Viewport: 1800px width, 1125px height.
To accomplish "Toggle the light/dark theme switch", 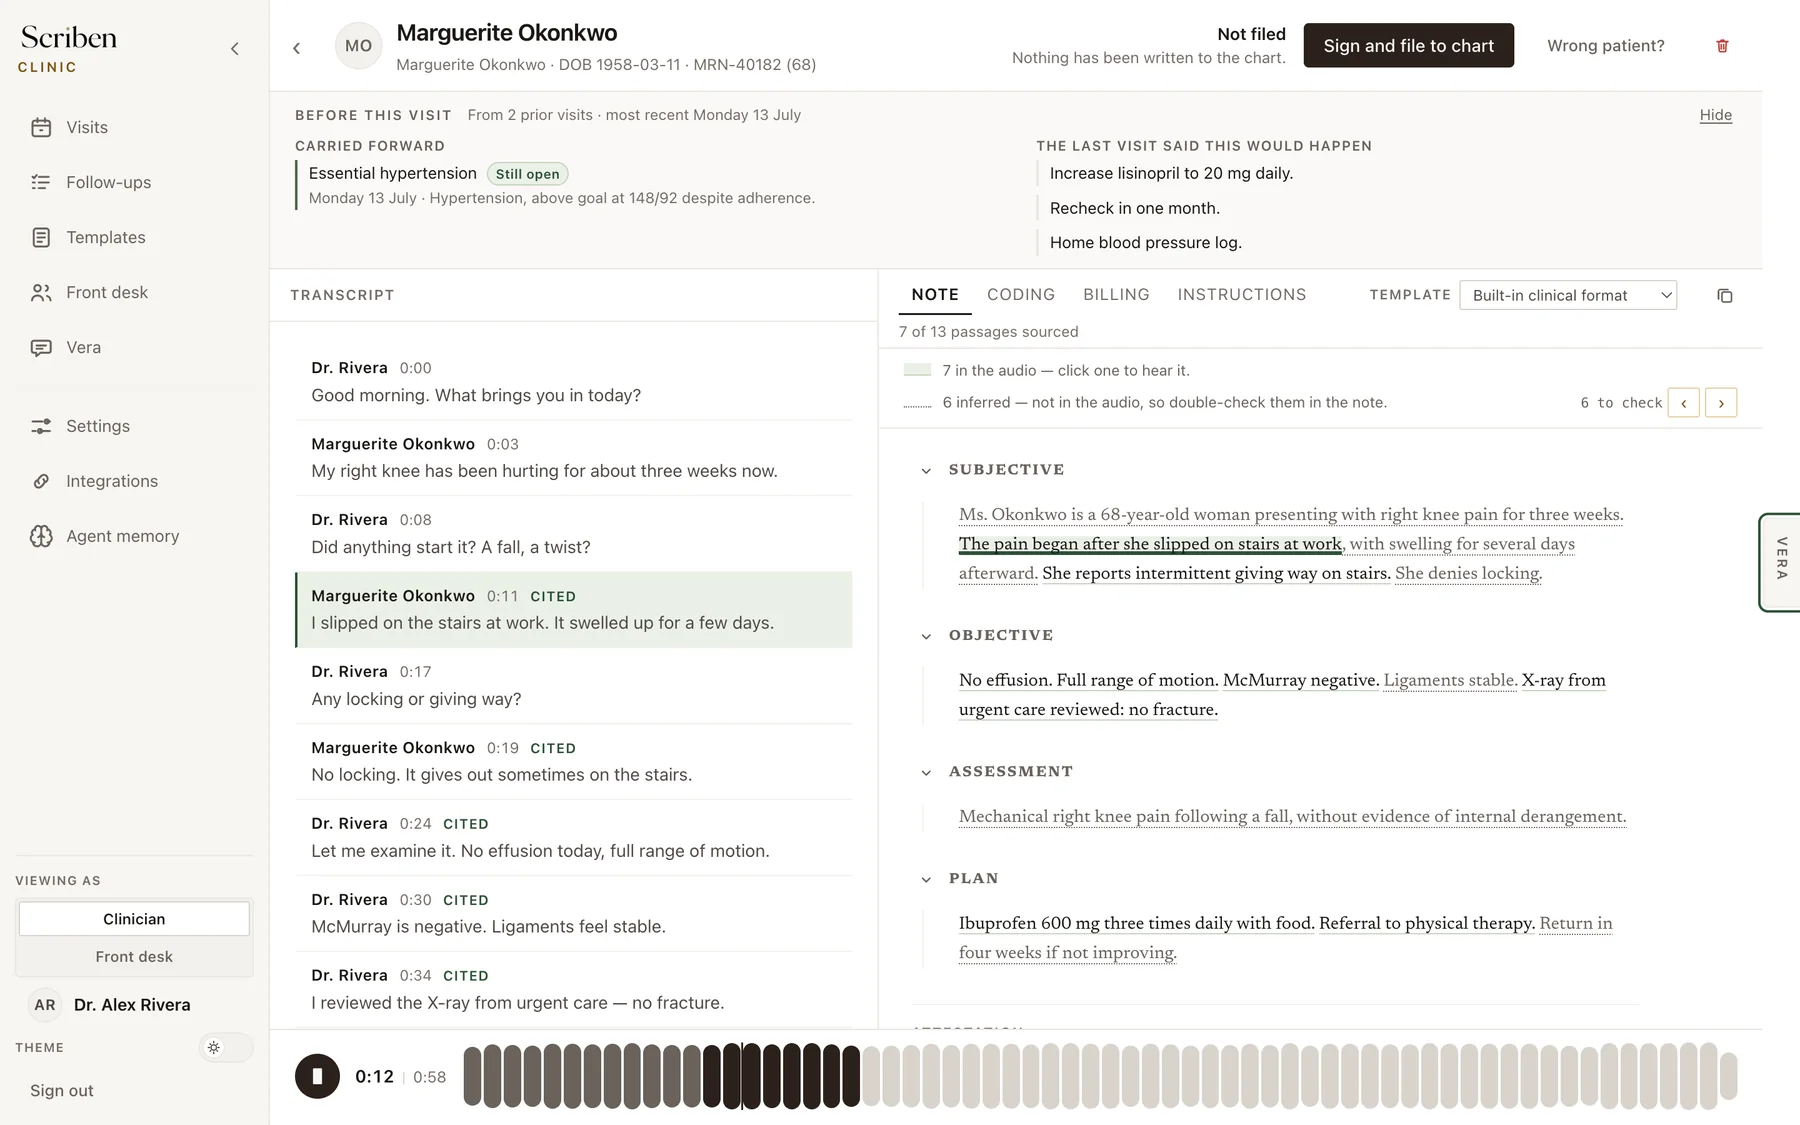I will pyautogui.click(x=226, y=1047).
